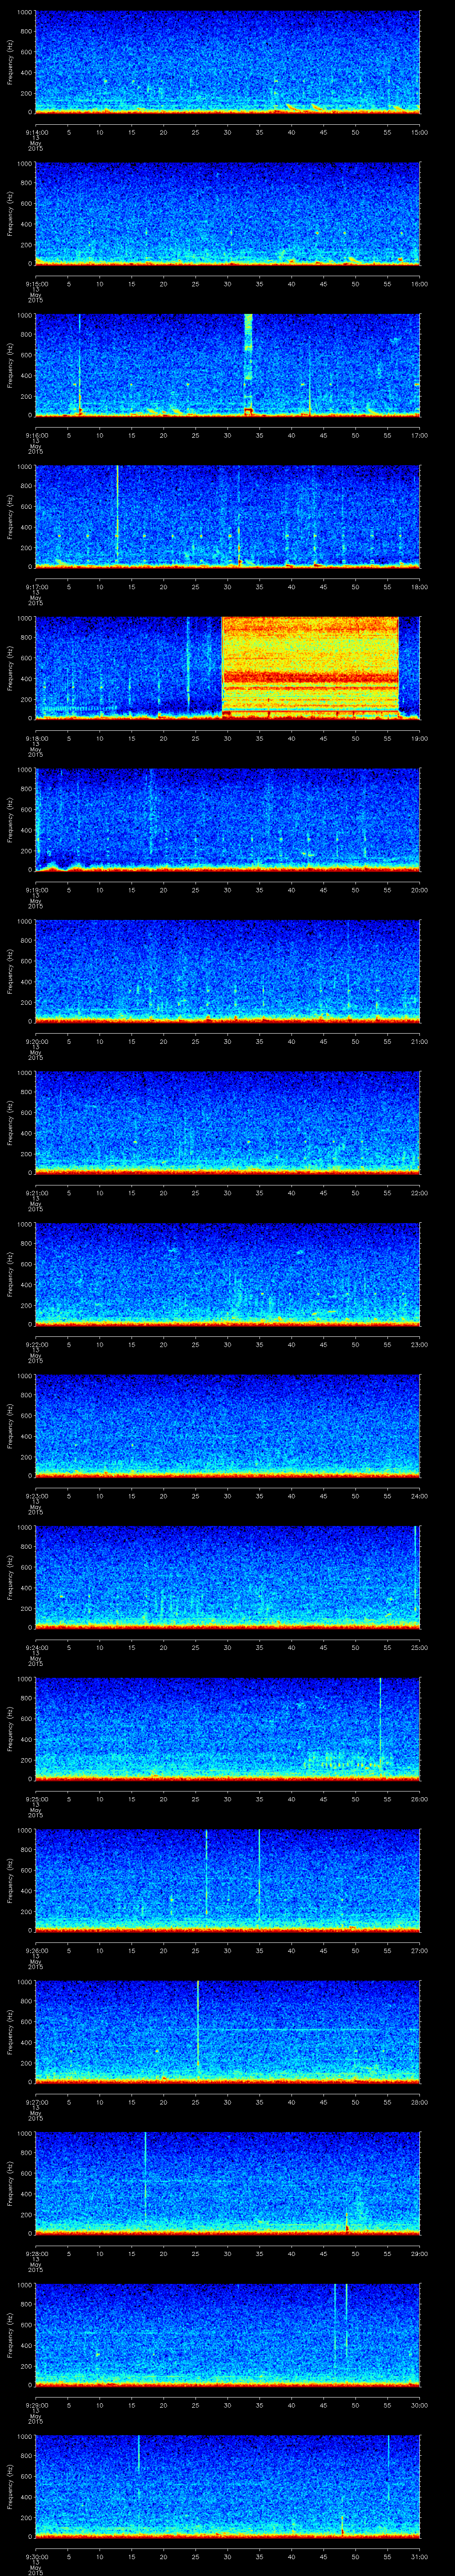This screenshot has height=2576, width=455.
Task: Click the 15:00 end time label
Action: [420, 132]
